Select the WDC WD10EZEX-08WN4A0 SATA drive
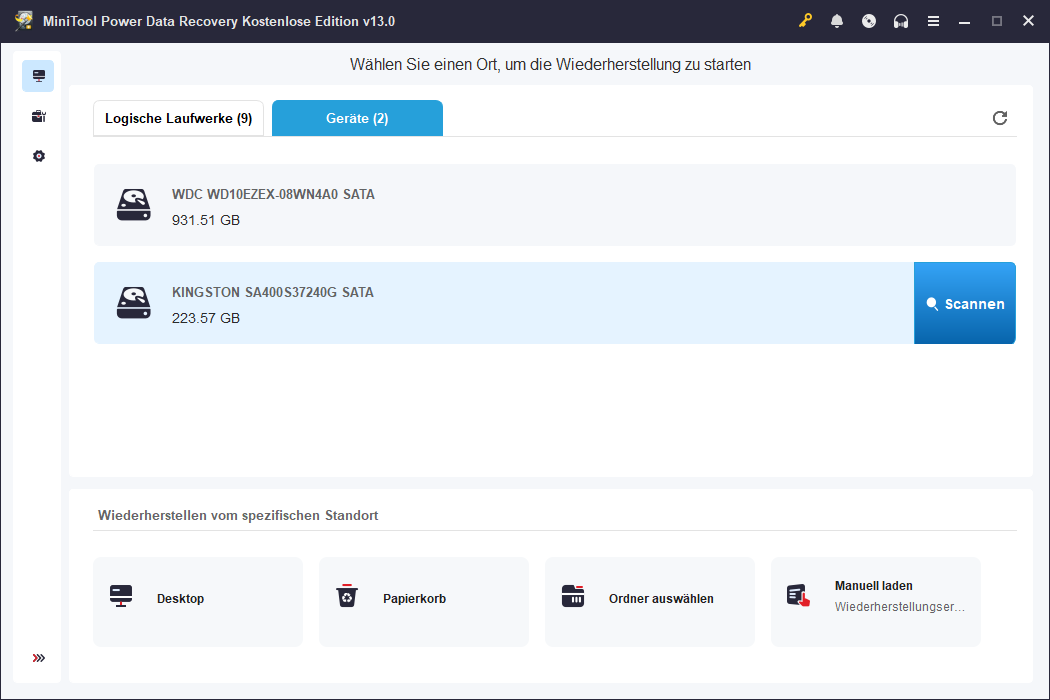1050x700 pixels. click(554, 205)
